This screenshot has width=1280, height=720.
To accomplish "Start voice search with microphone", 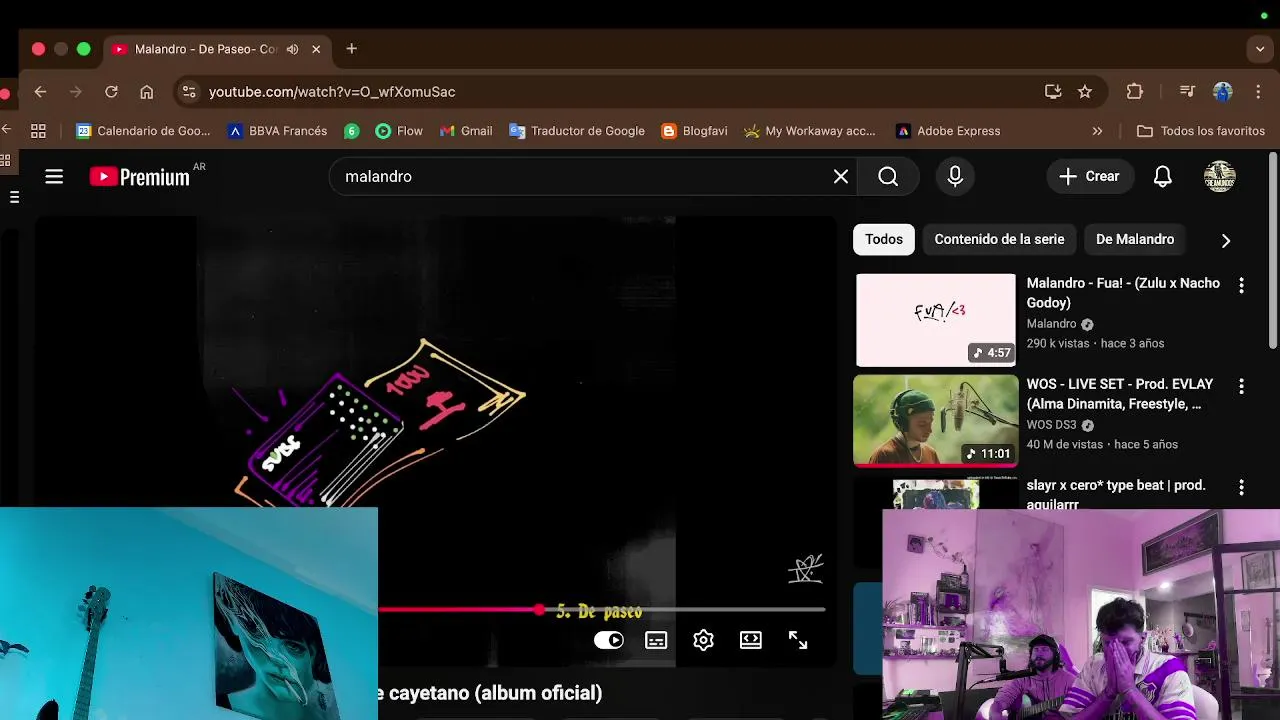I will (955, 177).
